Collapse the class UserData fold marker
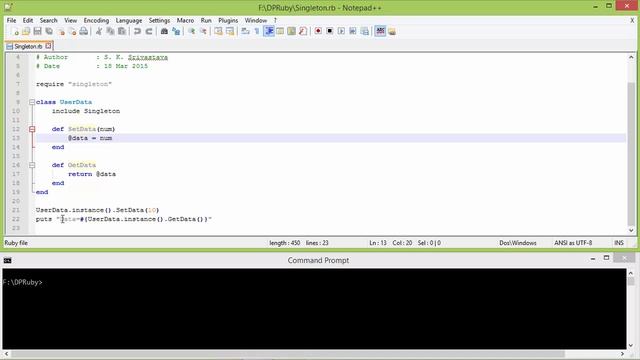Image resolution: width=640 pixels, height=360 pixels. [32, 102]
